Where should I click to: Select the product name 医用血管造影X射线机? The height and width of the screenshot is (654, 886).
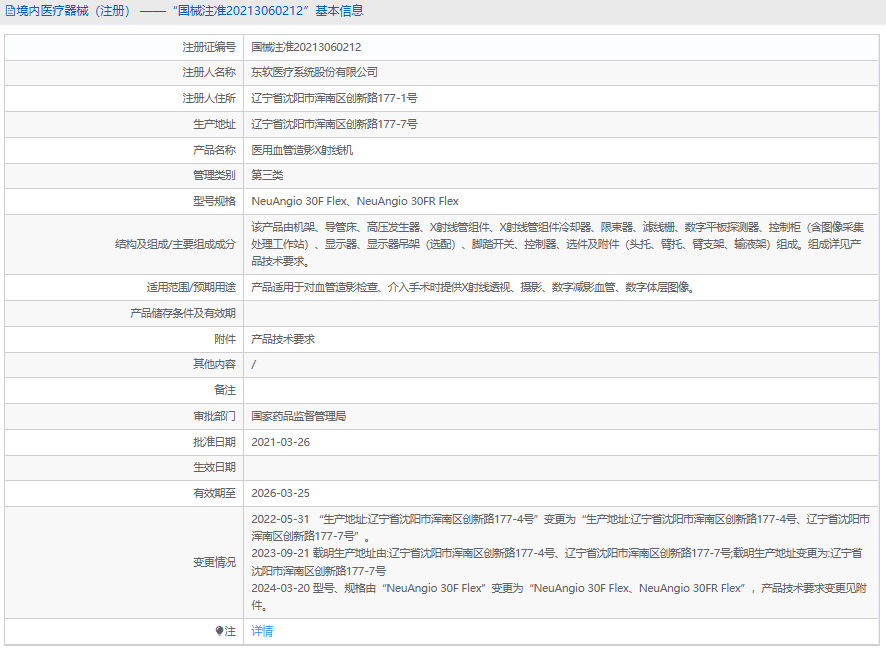click(302, 150)
